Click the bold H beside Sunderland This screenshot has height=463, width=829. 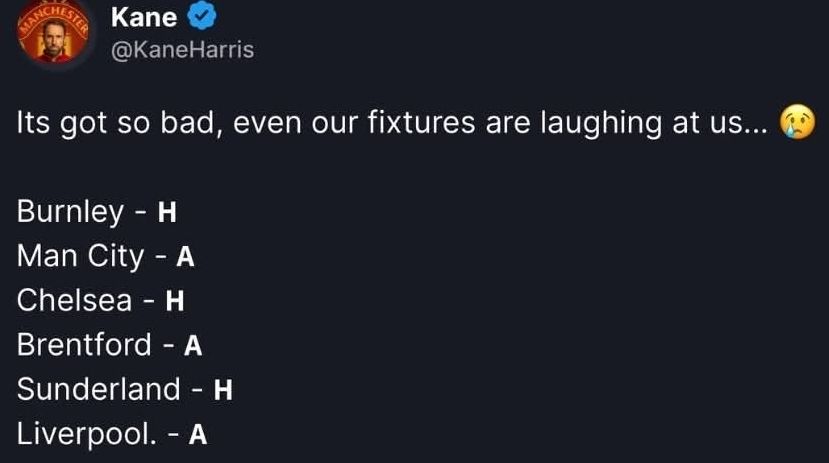(224, 390)
